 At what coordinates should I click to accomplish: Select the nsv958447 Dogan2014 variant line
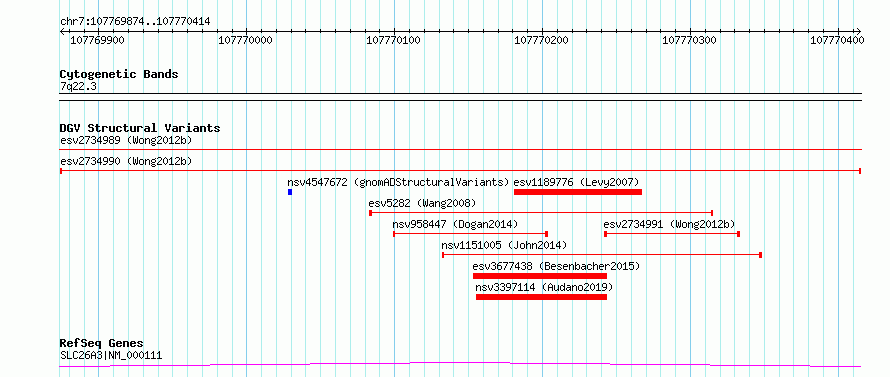pyautogui.click(x=471, y=234)
